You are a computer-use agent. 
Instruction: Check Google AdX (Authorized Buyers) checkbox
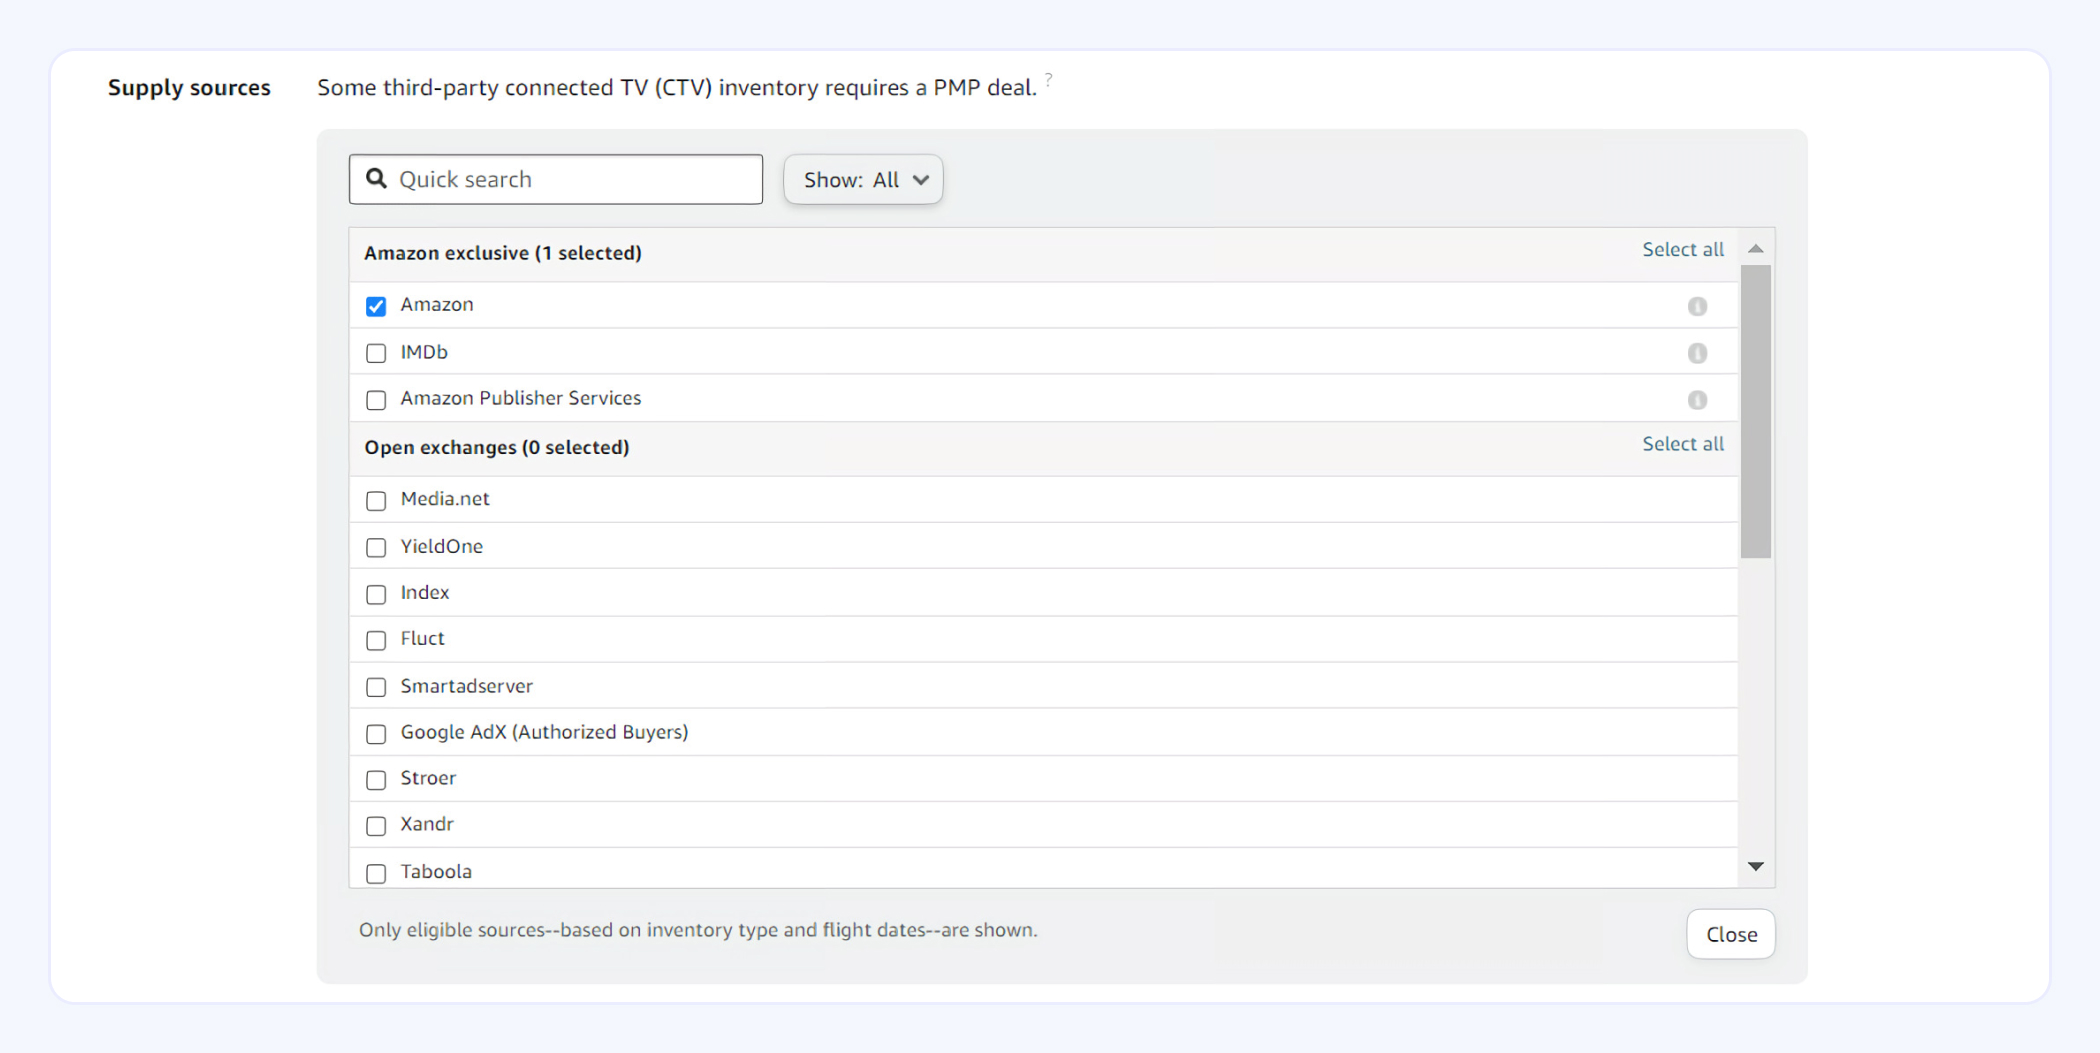pyautogui.click(x=376, y=734)
